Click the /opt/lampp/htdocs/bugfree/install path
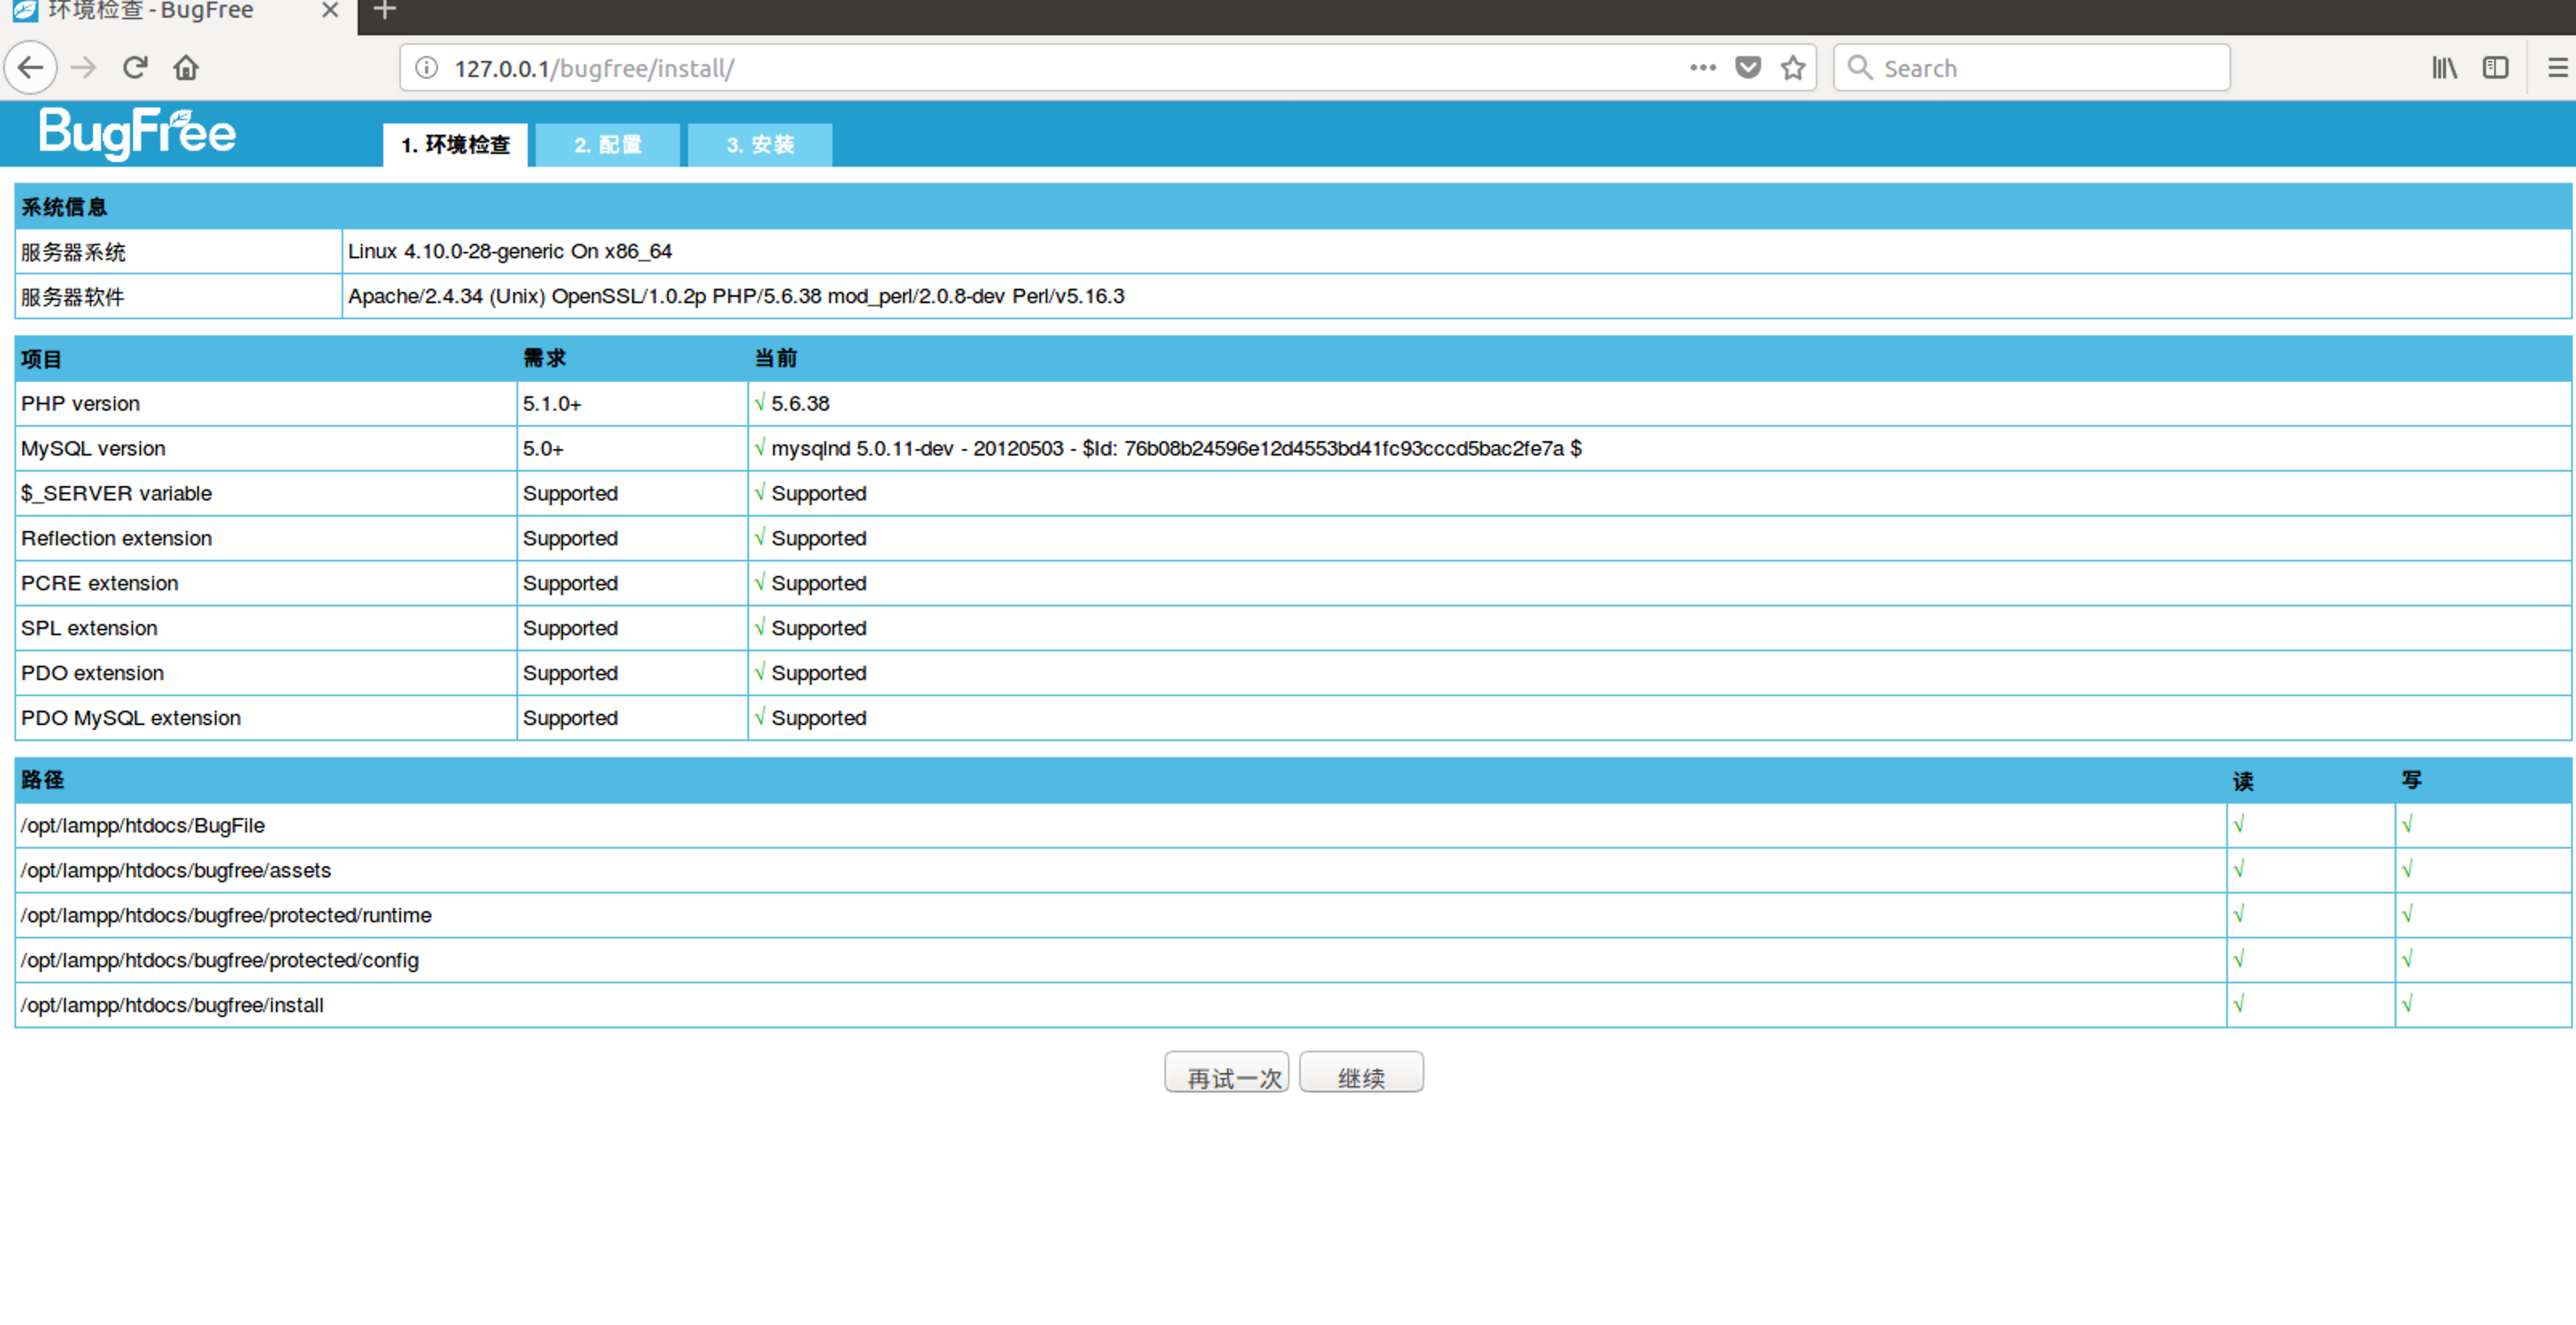2576x1325 pixels. coord(172,1006)
